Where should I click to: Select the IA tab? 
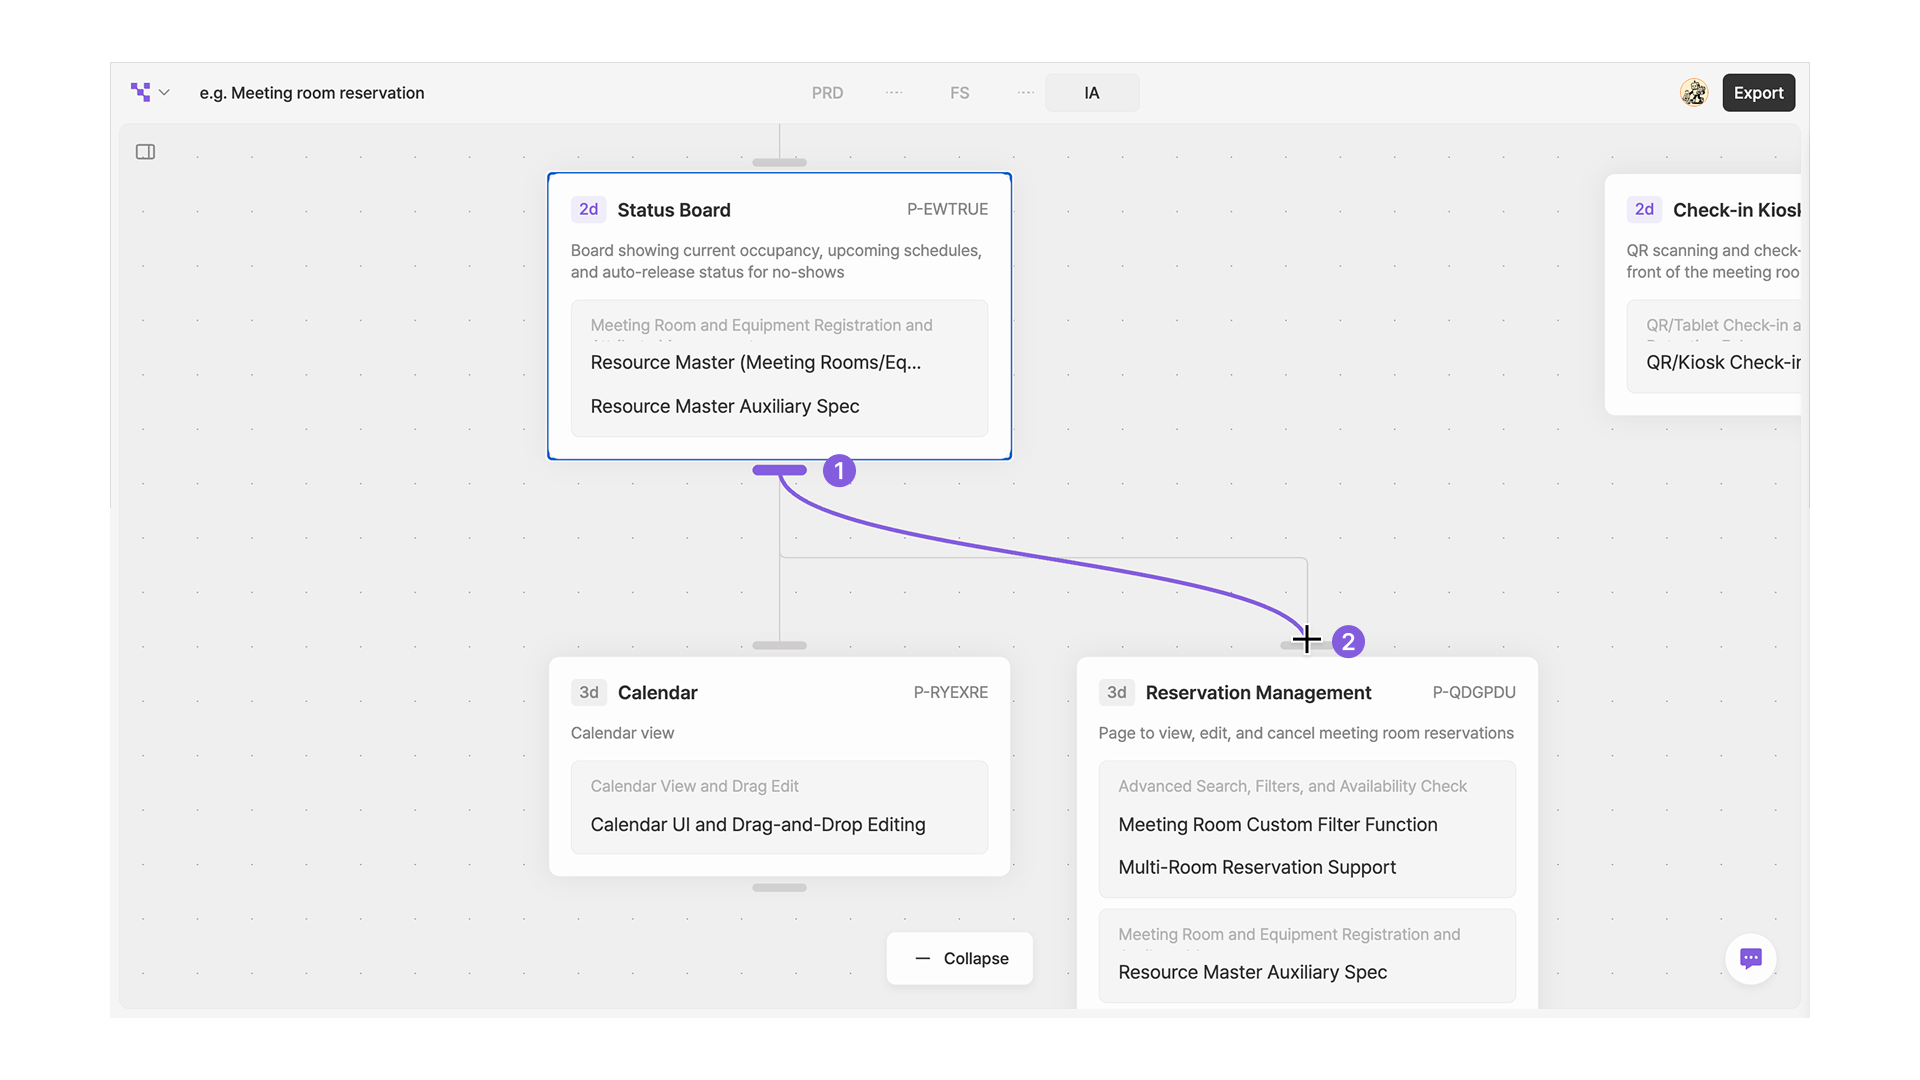(1091, 92)
